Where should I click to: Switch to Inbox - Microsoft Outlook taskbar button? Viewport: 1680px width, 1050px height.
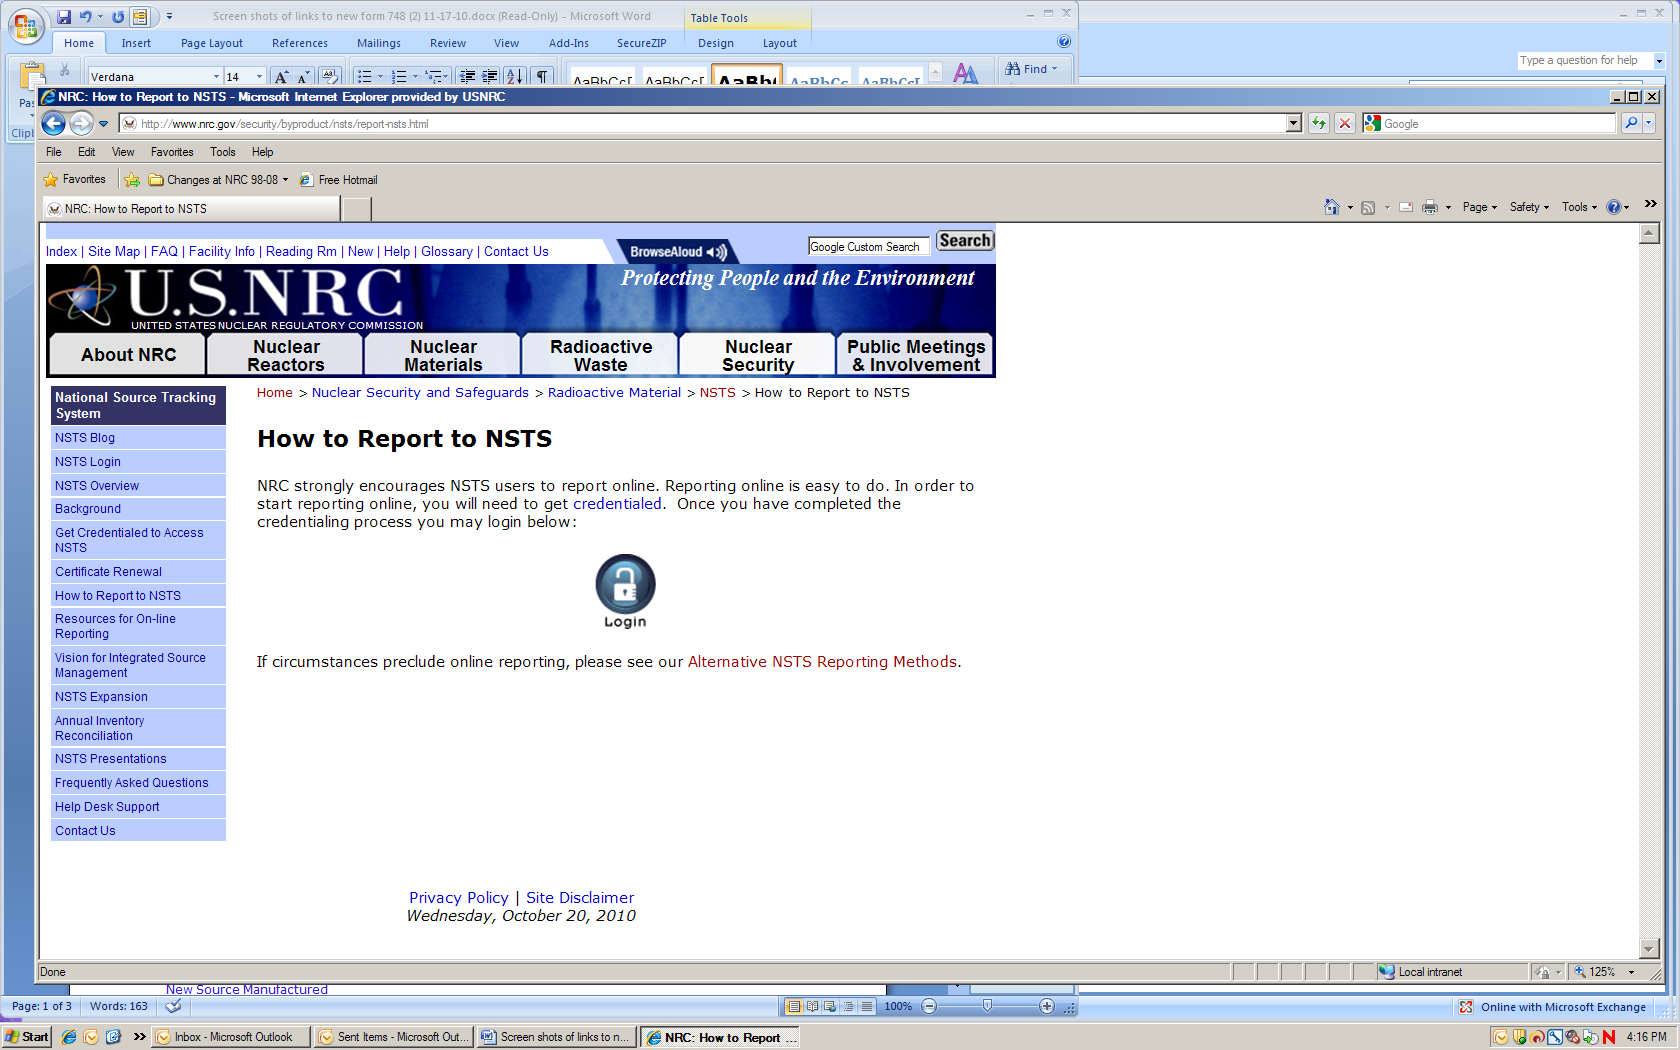click(231, 1037)
